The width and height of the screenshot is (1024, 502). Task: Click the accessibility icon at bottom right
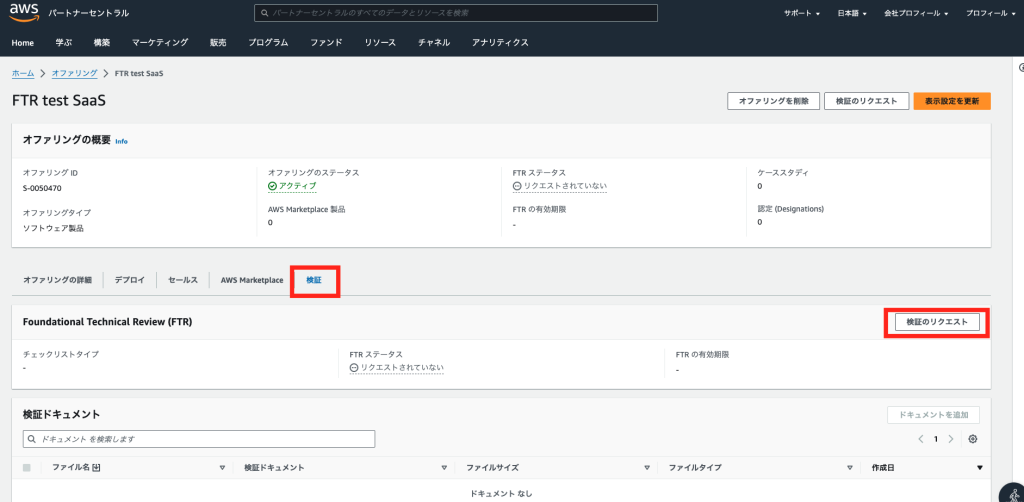click(x=1013, y=493)
